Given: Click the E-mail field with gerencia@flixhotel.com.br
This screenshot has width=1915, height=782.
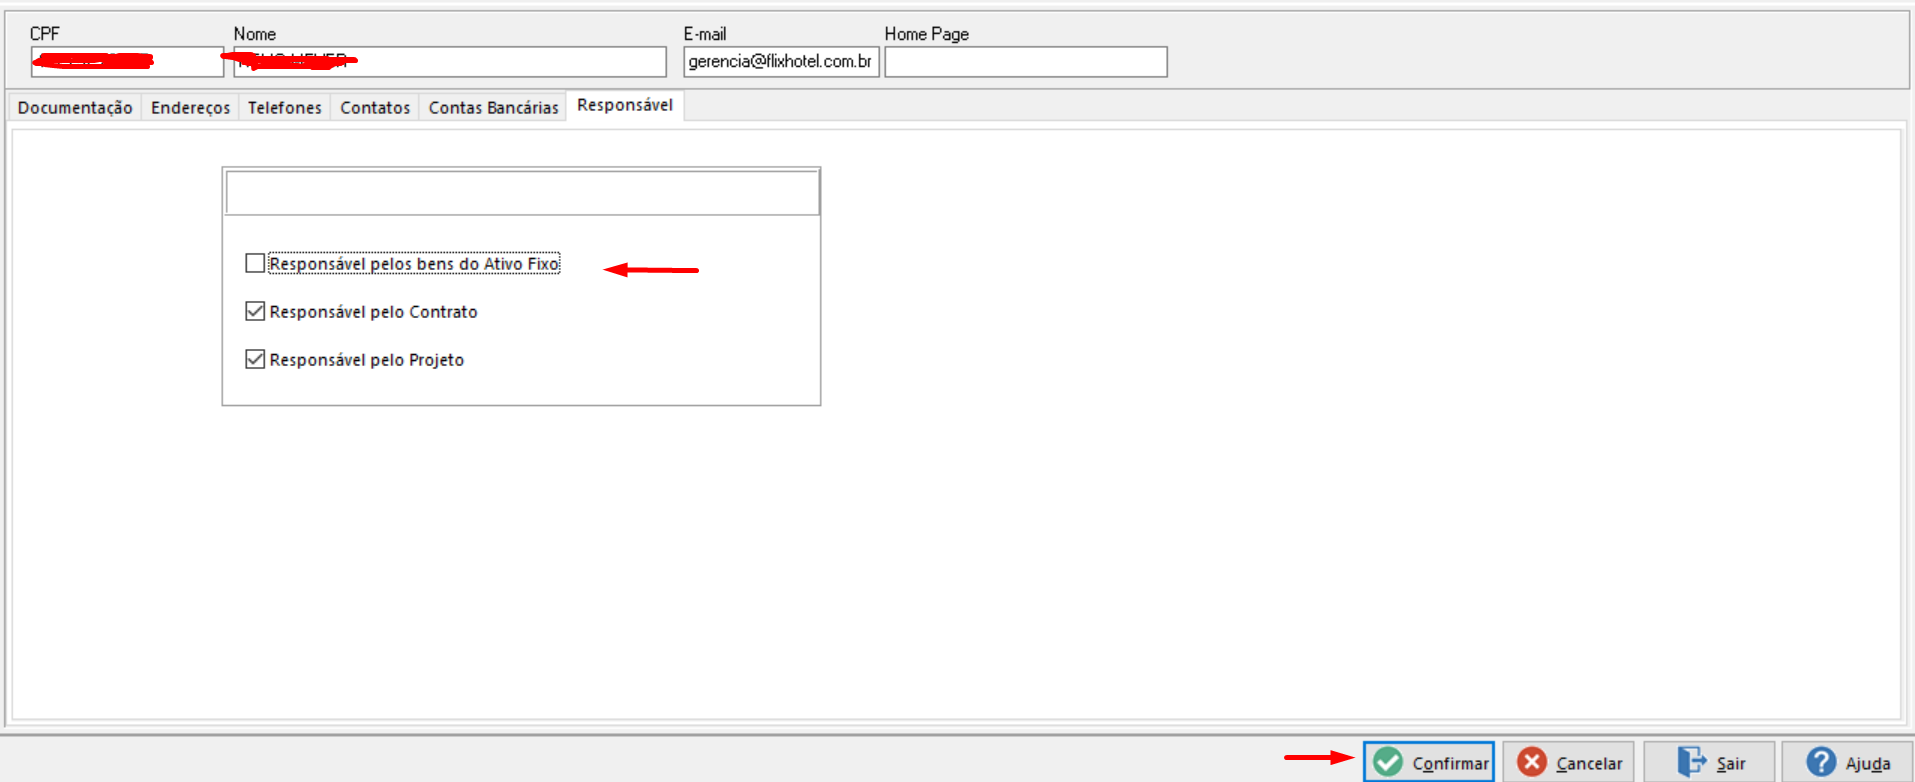Looking at the screenshot, I should point(781,61).
